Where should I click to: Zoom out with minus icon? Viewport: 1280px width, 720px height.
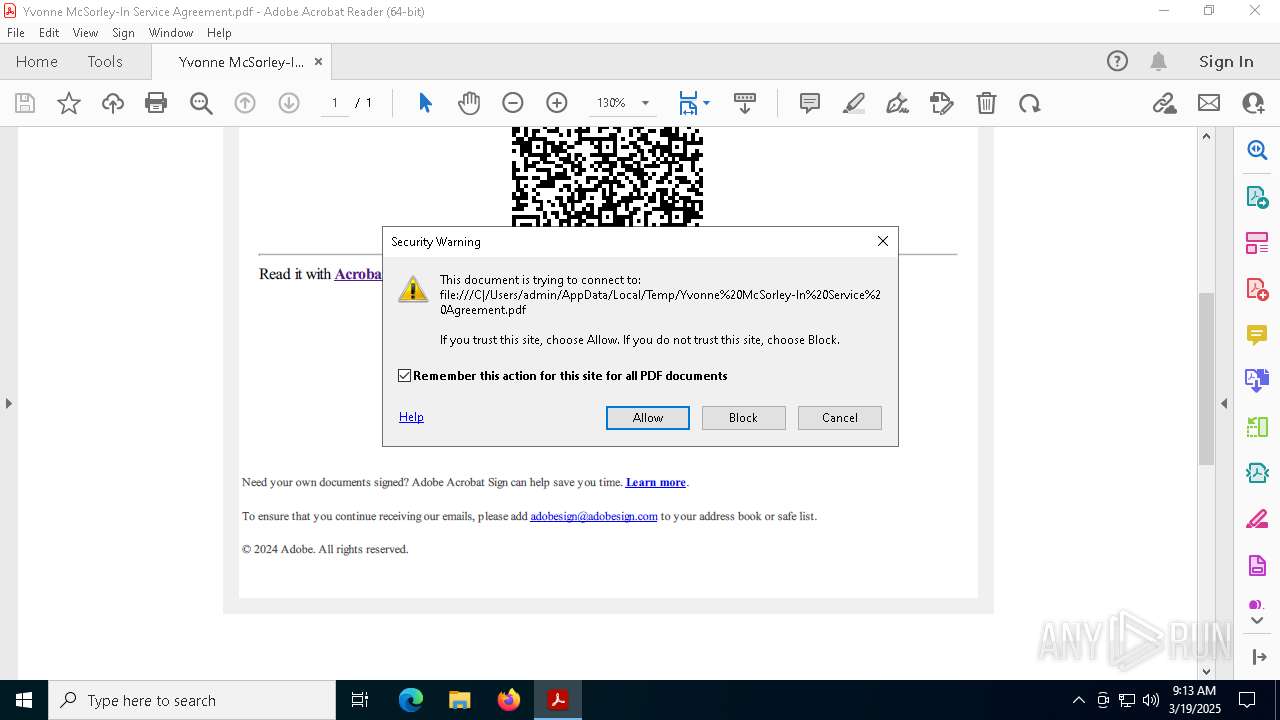click(x=513, y=103)
